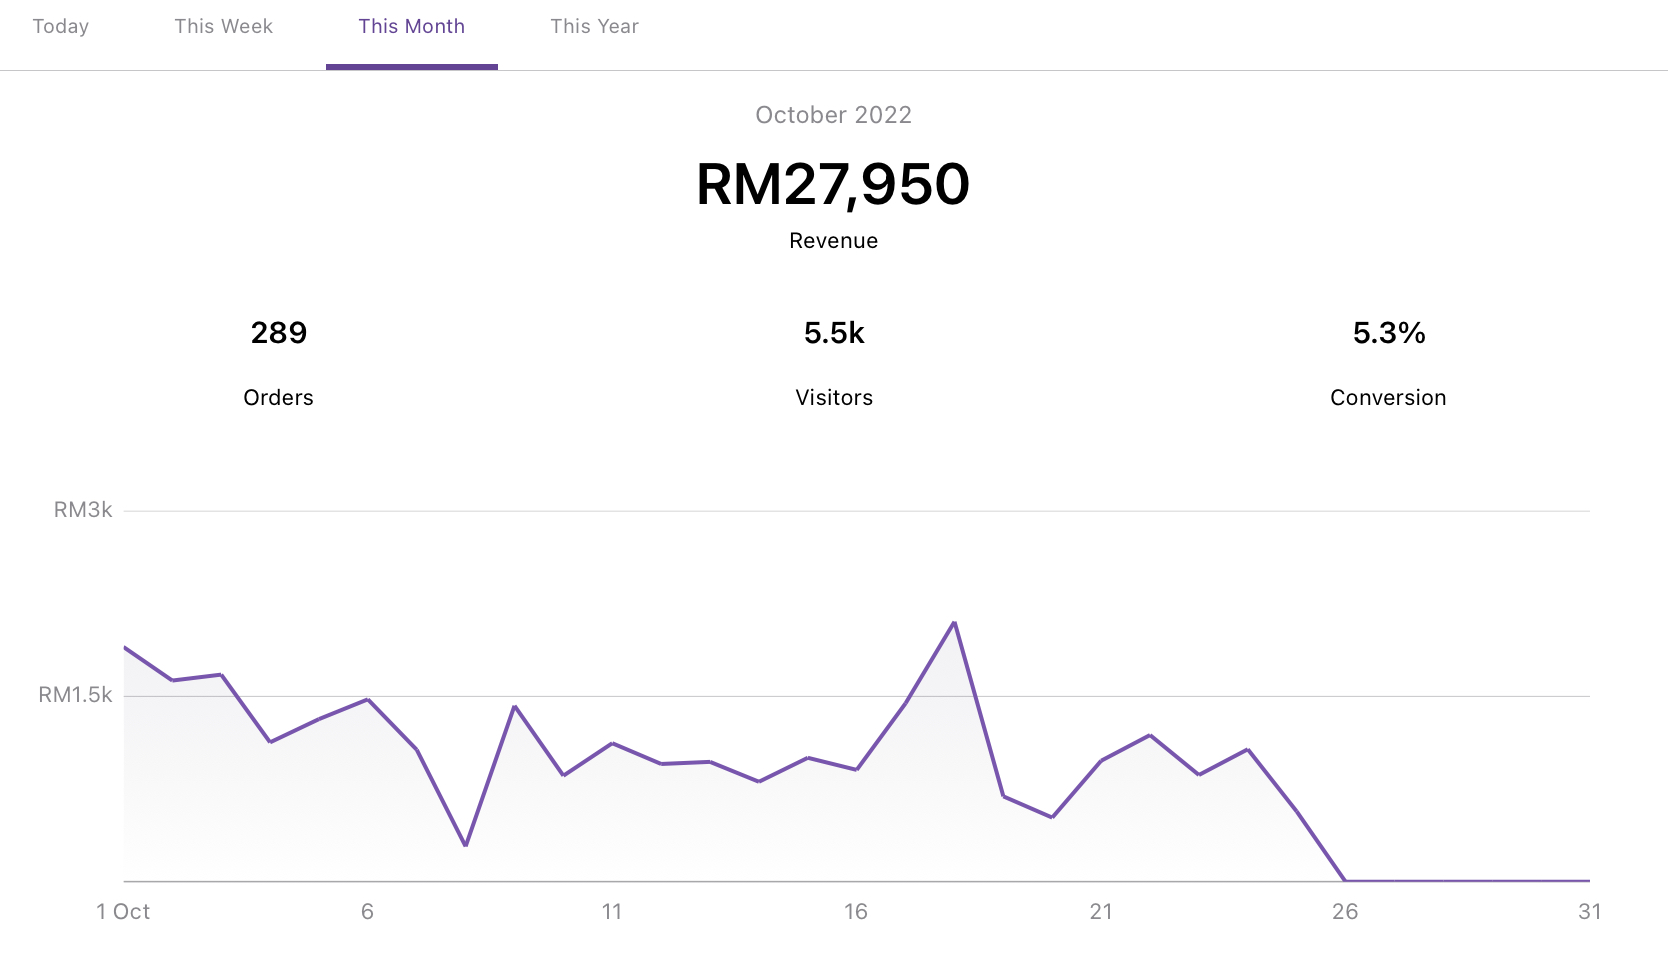Click the 16 date label on the x-axis
This screenshot has width=1668, height=958.
coord(856,912)
